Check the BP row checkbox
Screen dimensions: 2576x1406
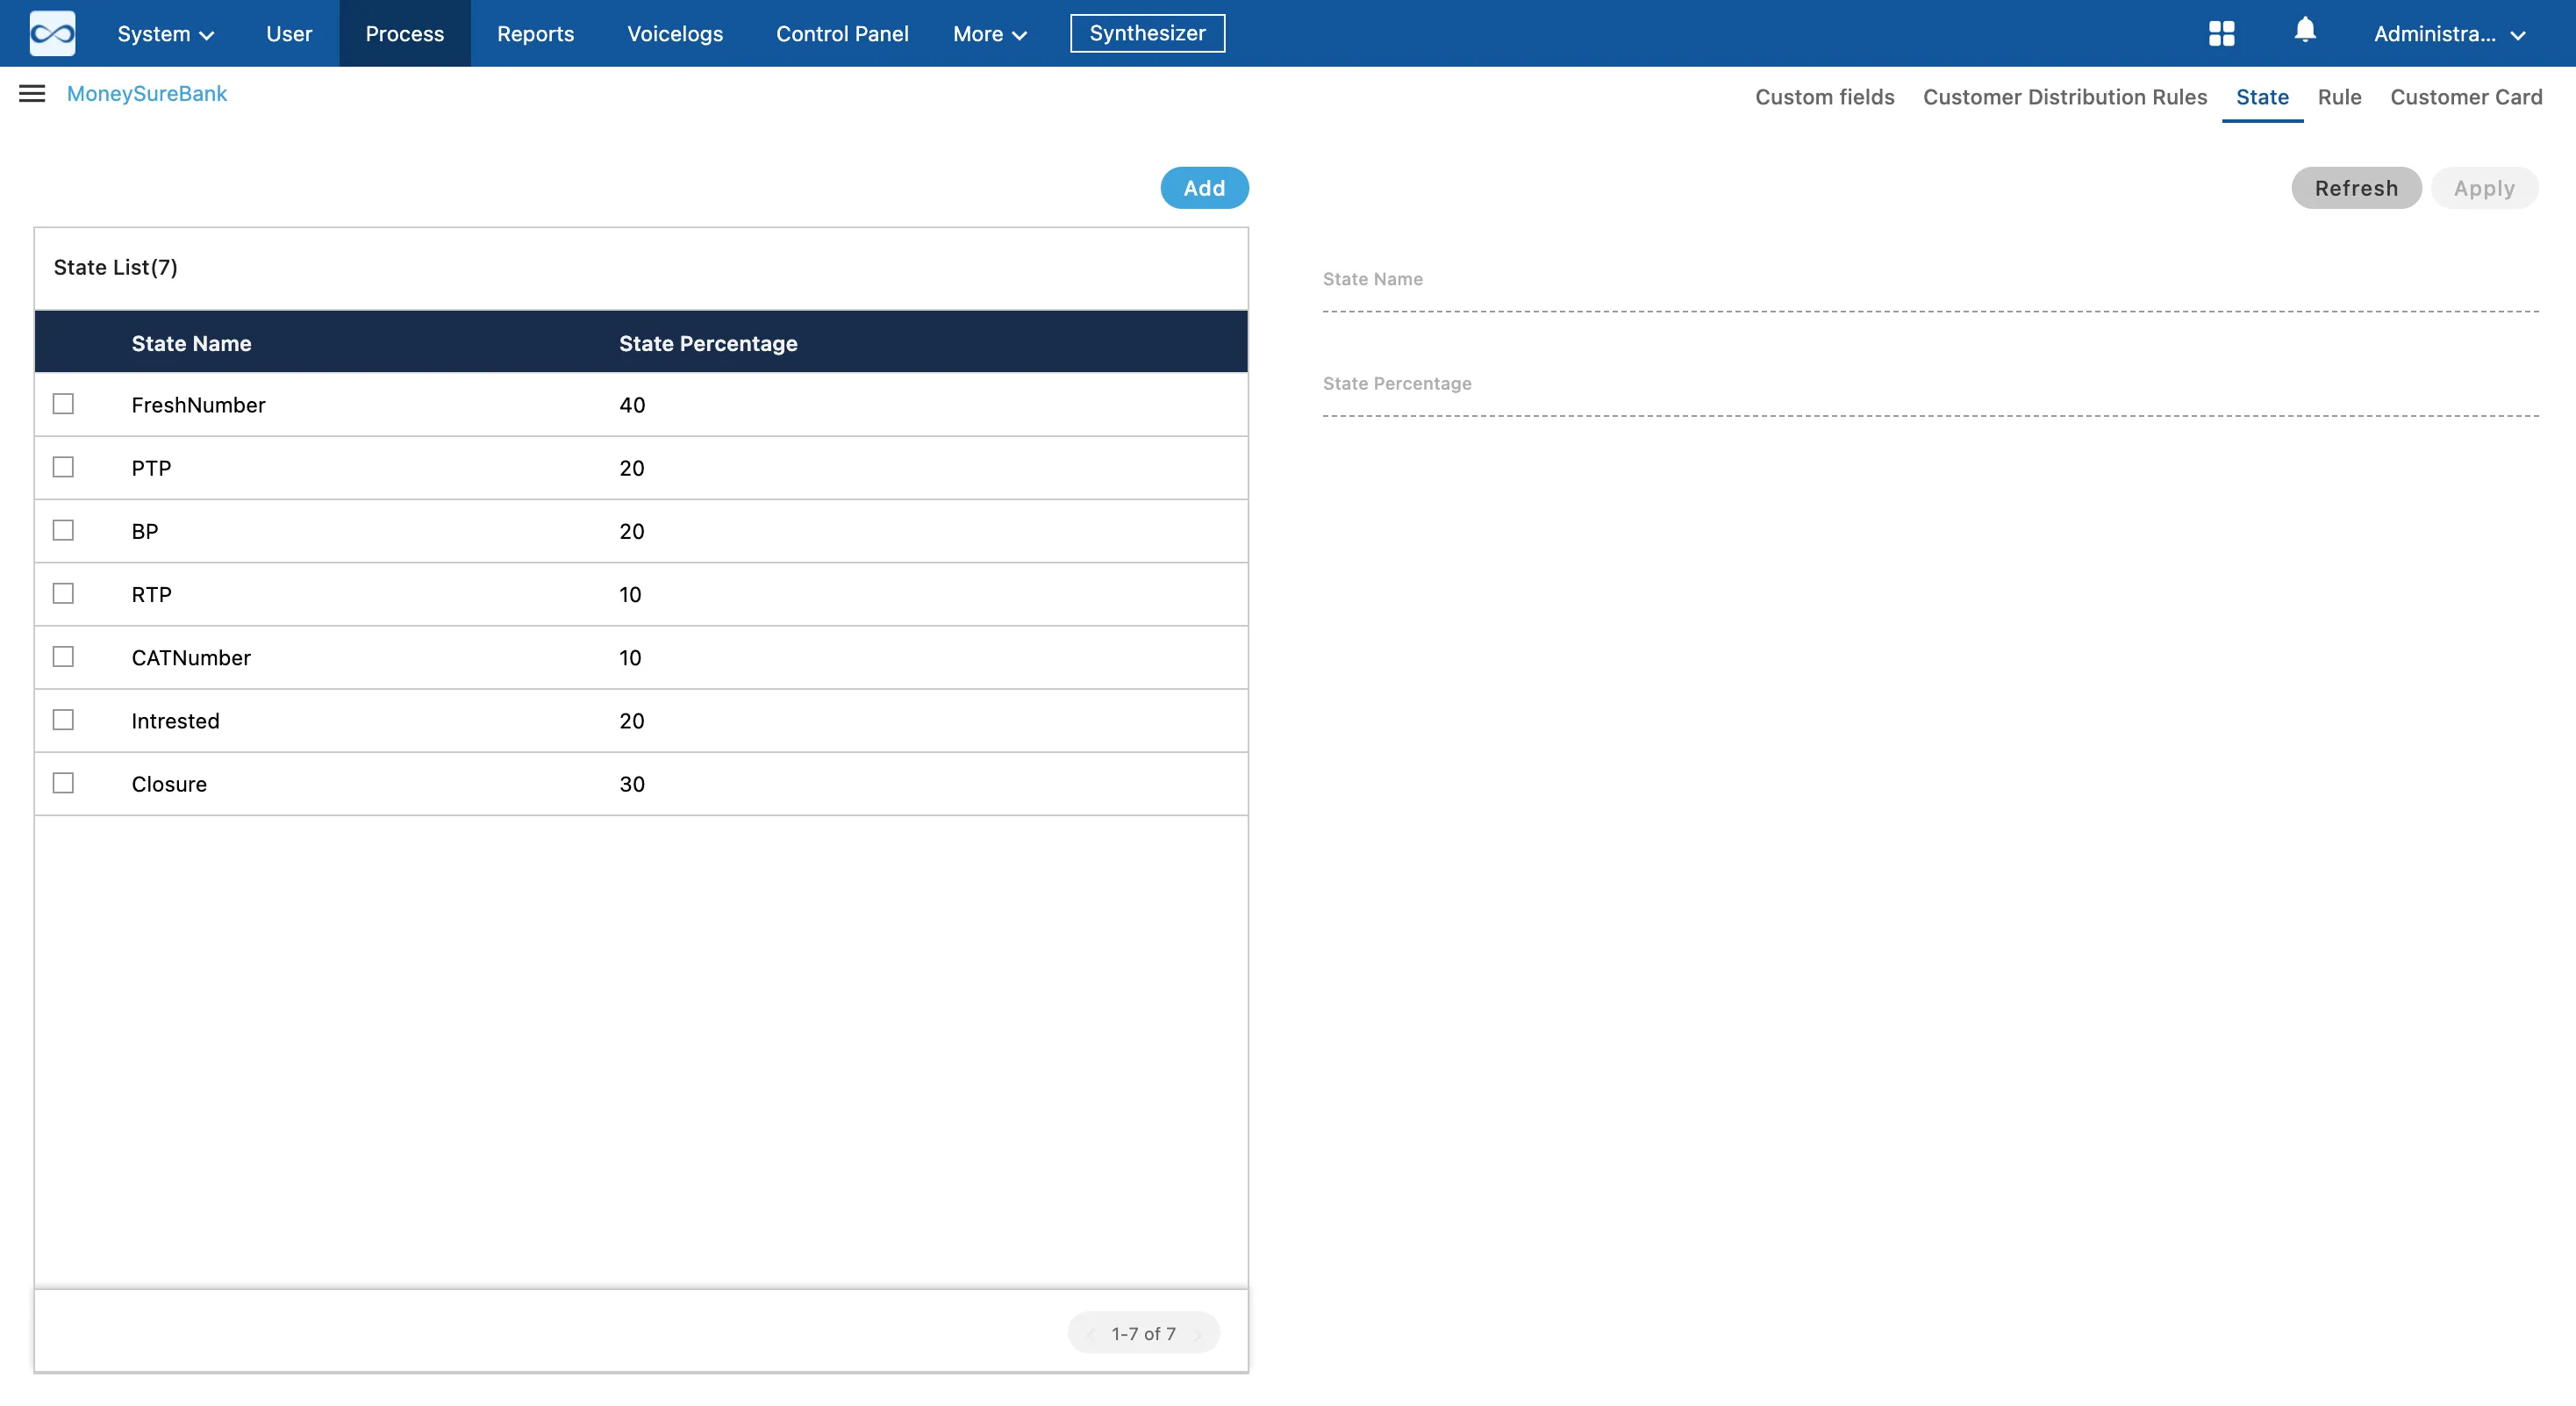[63, 530]
